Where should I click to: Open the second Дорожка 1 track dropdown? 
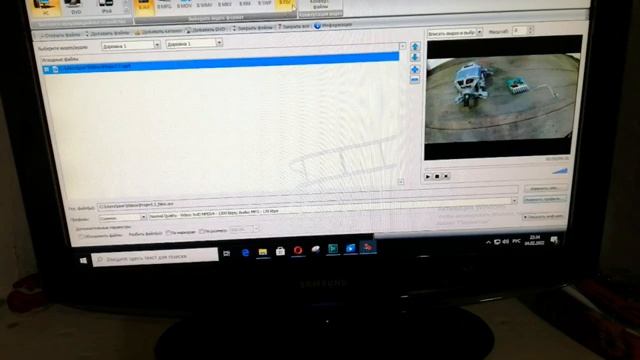point(194,43)
